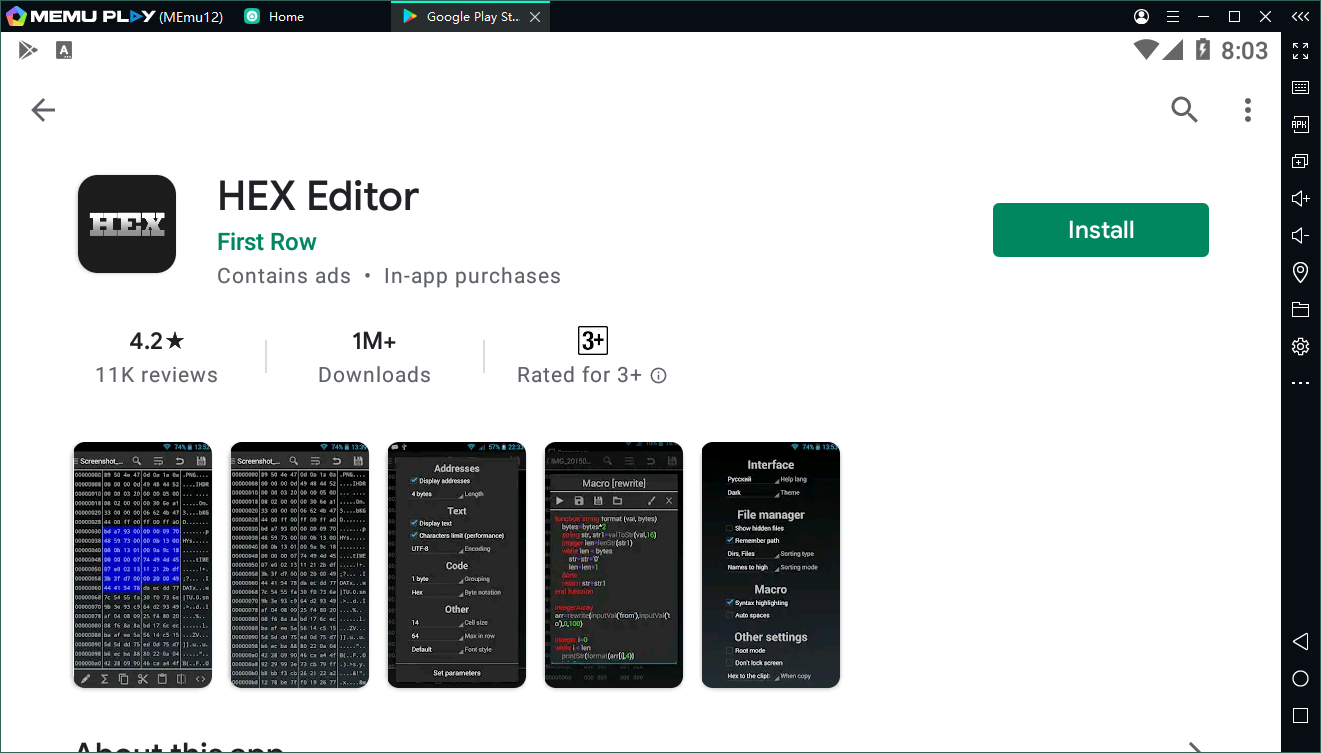Click the Install button for HEX Editor
Image resolution: width=1321 pixels, height=753 pixels.
click(1100, 230)
